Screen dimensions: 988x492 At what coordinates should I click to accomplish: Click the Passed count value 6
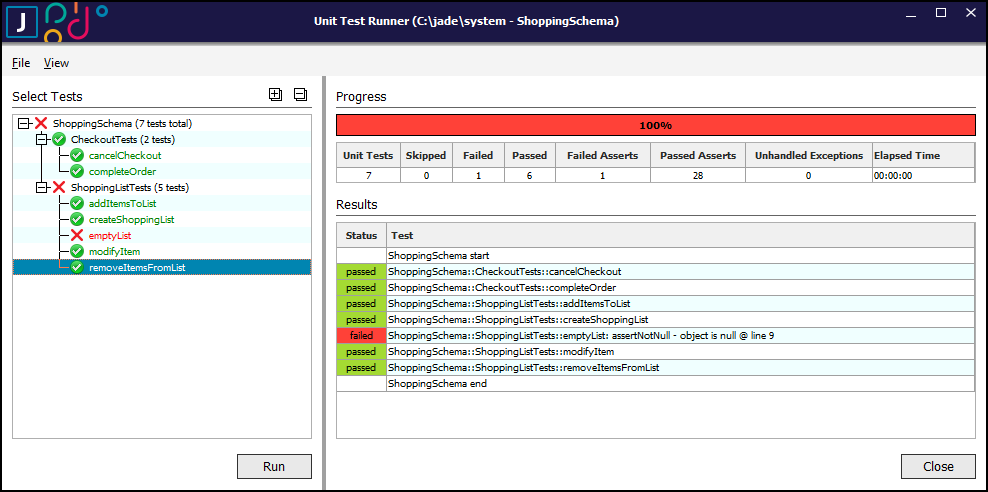pyautogui.click(x=530, y=176)
